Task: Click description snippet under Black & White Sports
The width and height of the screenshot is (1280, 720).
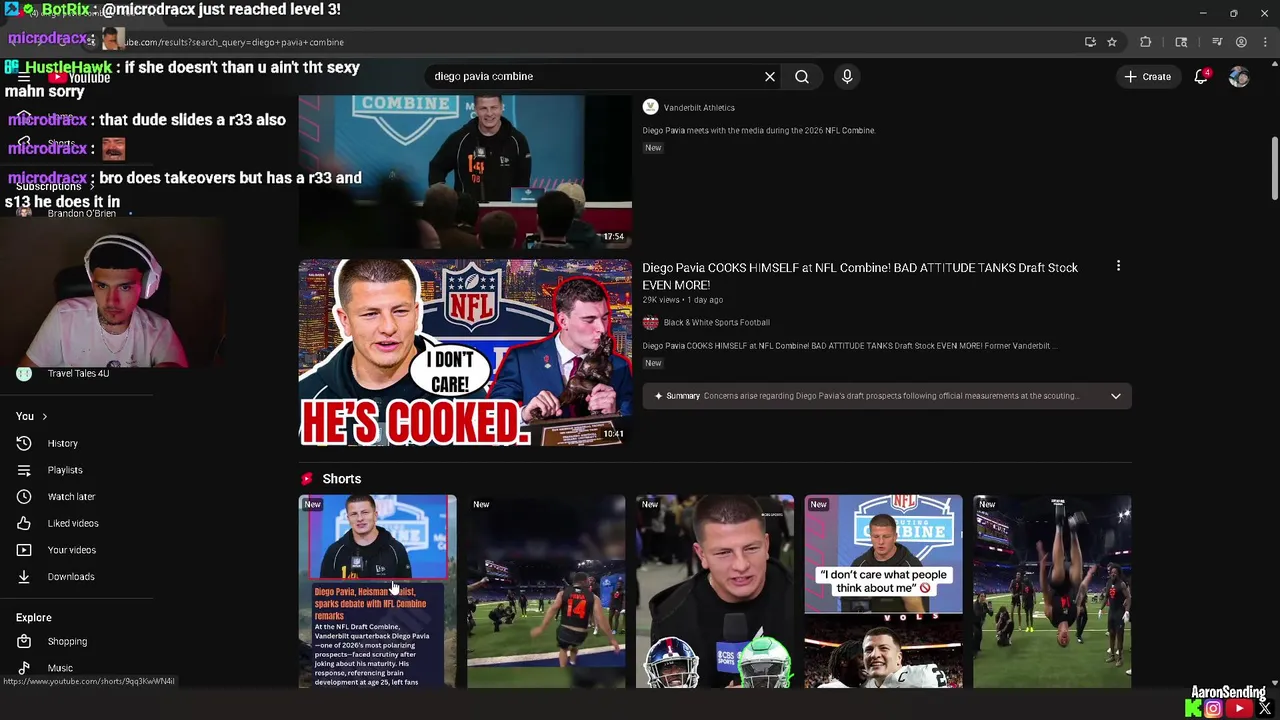Action: click(849, 346)
